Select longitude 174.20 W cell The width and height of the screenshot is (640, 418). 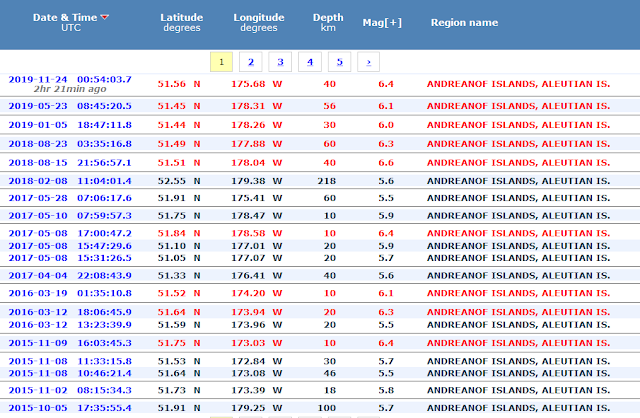coord(257,293)
